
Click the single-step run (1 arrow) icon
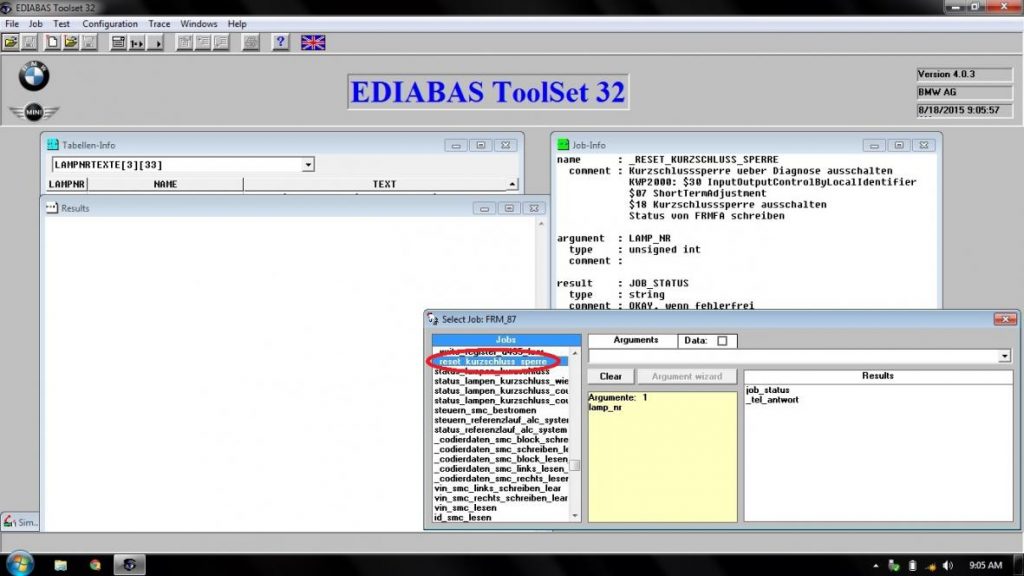coord(136,43)
